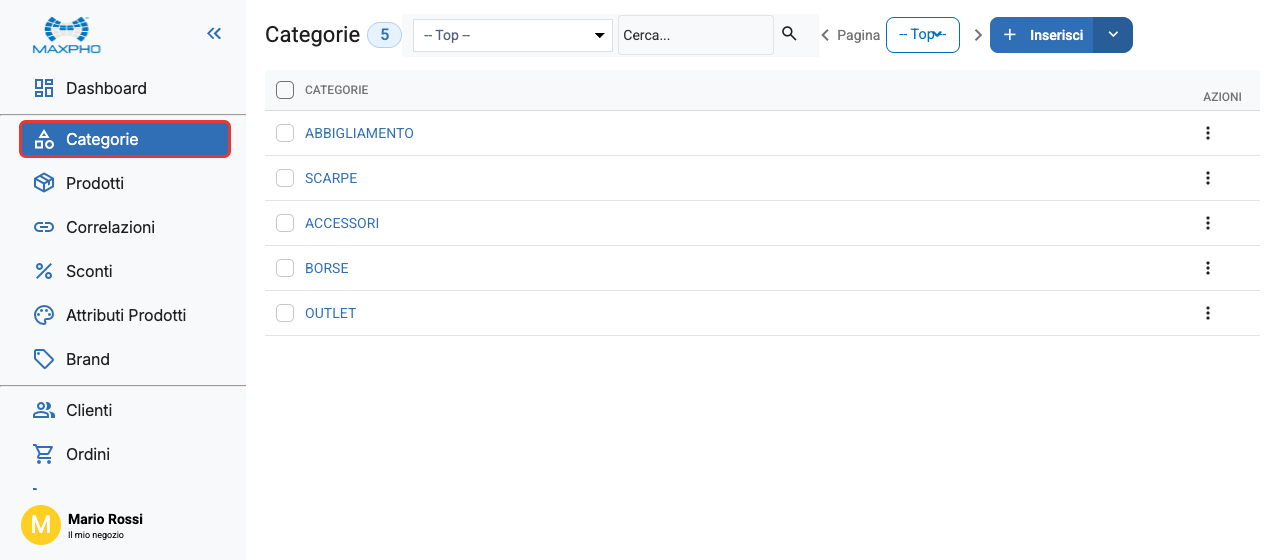The image size is (1280, 560).
Task: Open the BORSE category link
Action: coord(327,268)
